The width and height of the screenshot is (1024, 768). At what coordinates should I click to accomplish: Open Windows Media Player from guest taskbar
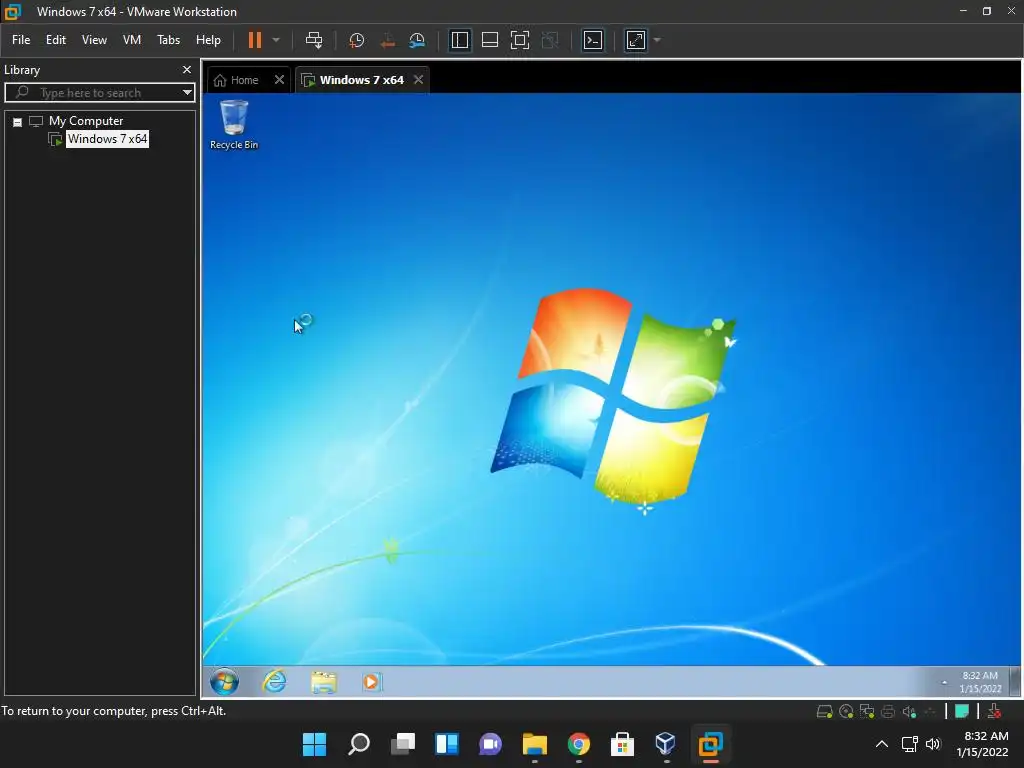(x=372, y=682)
